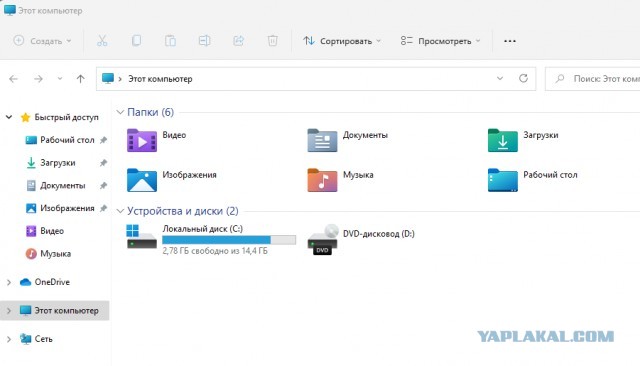Image resolution: width=640 pixels, height=366 pixels.
Task: Open the Рабочий стол folder icon in Папки
Action: [502, 180]
